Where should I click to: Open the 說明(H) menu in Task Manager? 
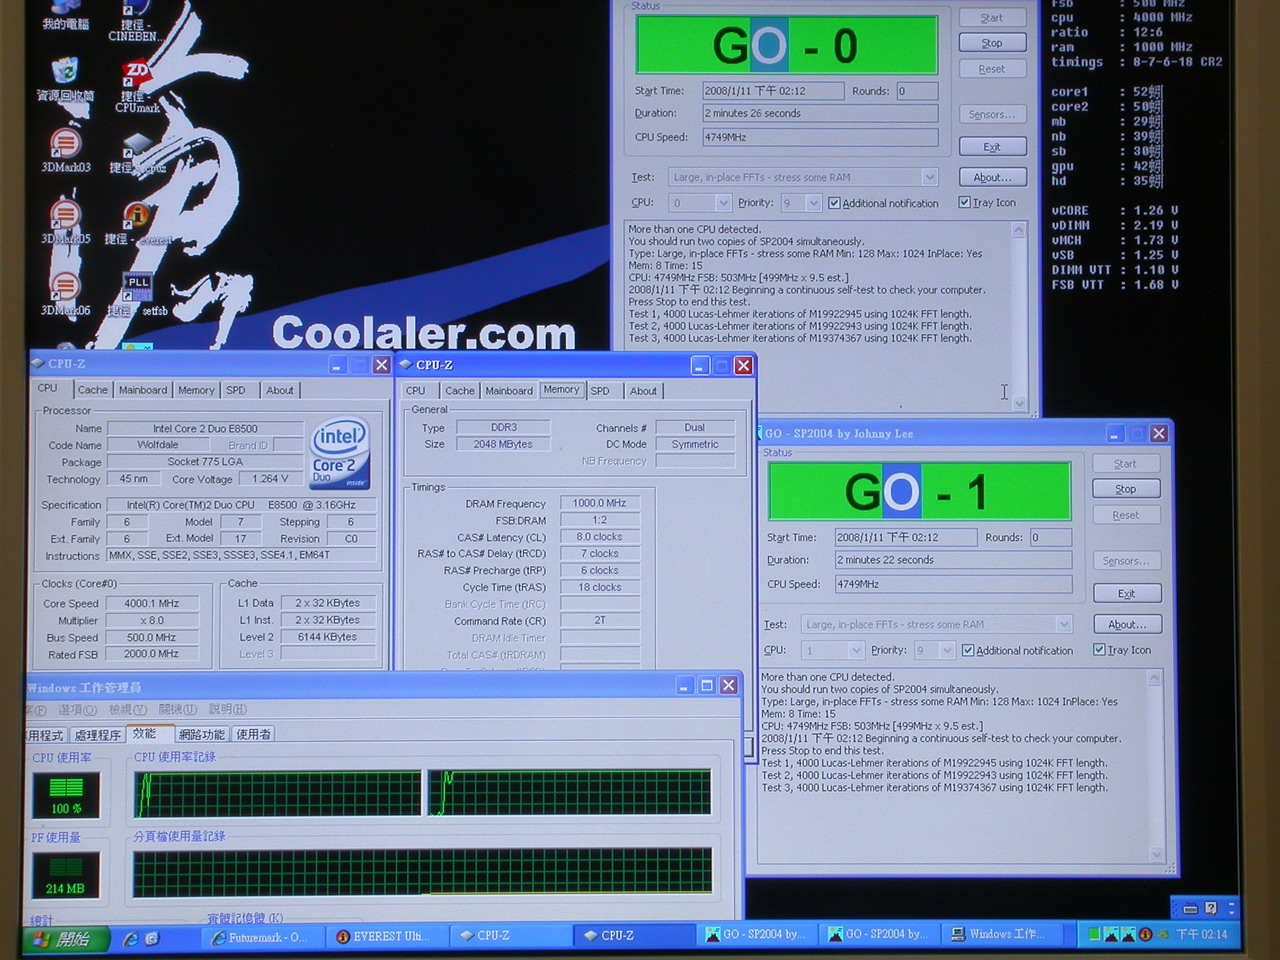click(227, 710)
